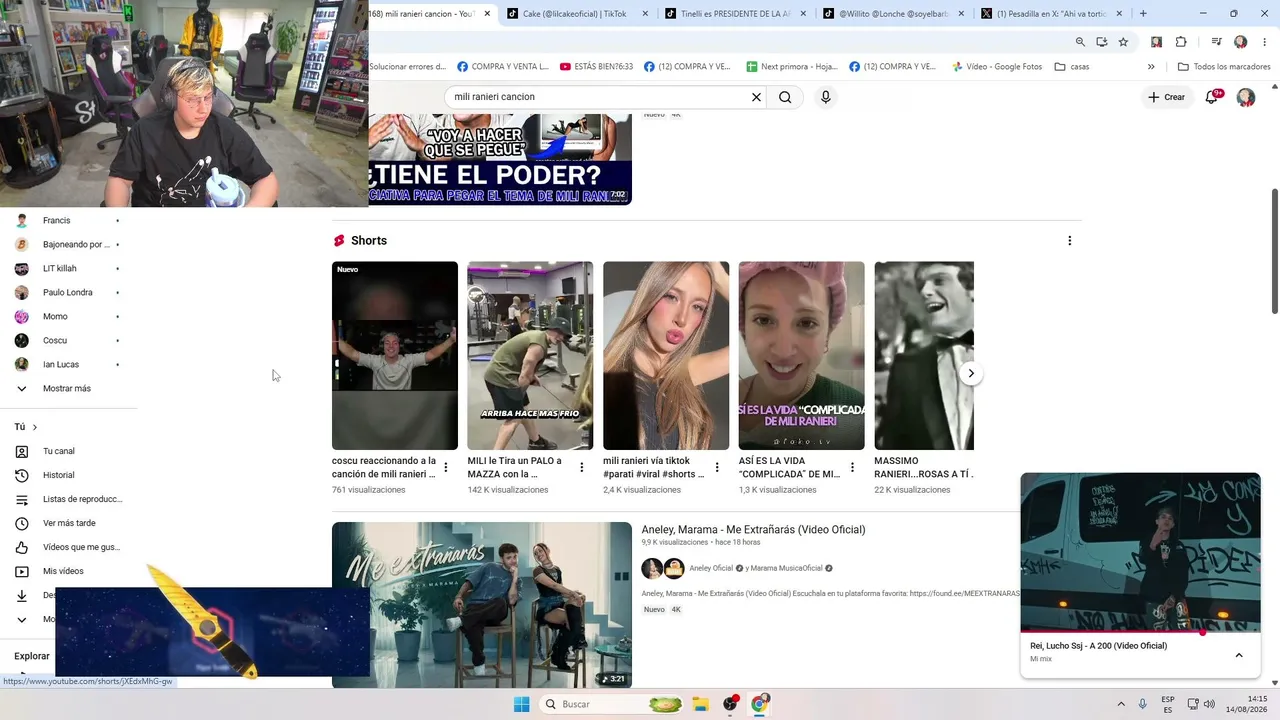Open the Todos los marcadores folder
Screen dimensions: 1280x720
click(x=1224, y=67)
